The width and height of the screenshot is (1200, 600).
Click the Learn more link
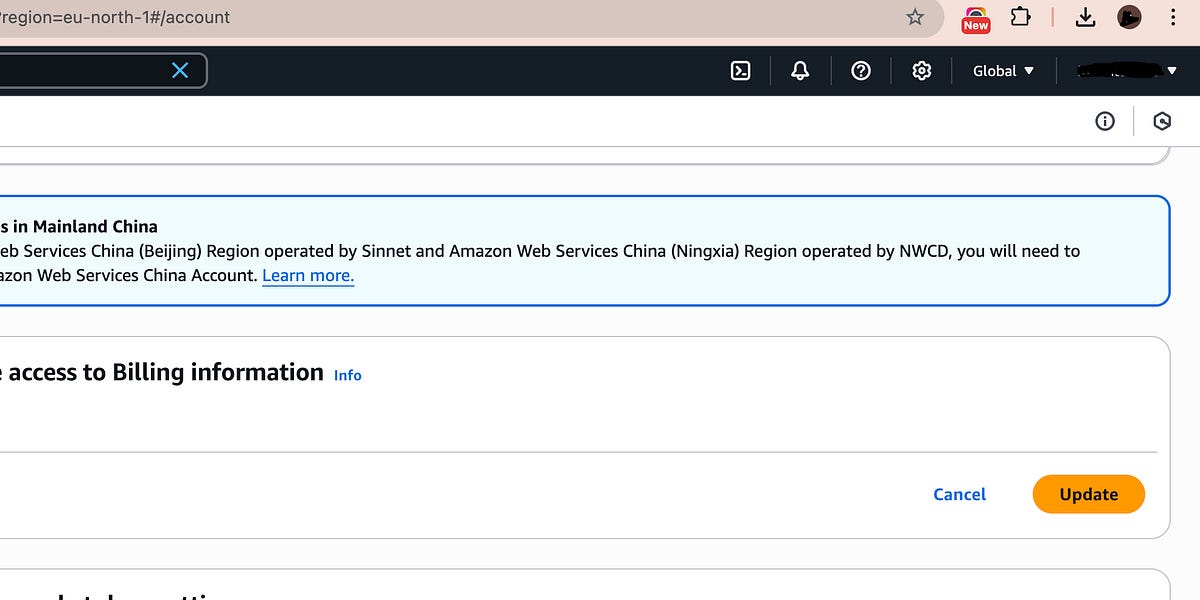pyautogui.click(x=307, y=275)
